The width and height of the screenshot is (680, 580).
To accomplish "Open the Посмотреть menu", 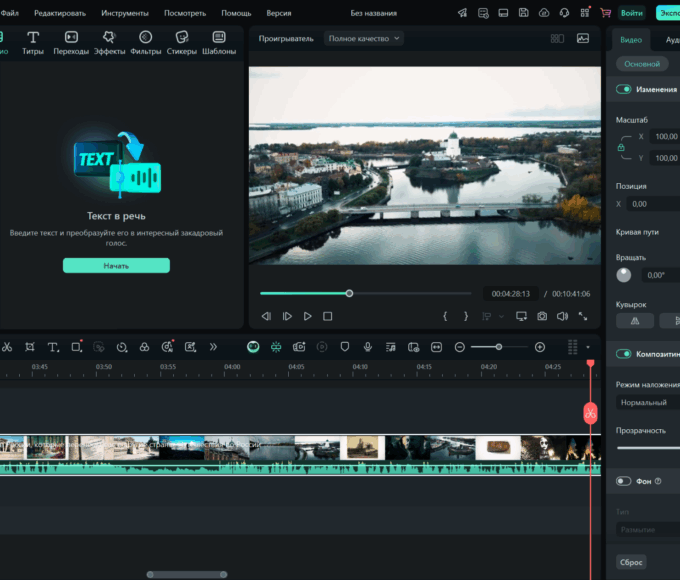I will coord(185,13).
